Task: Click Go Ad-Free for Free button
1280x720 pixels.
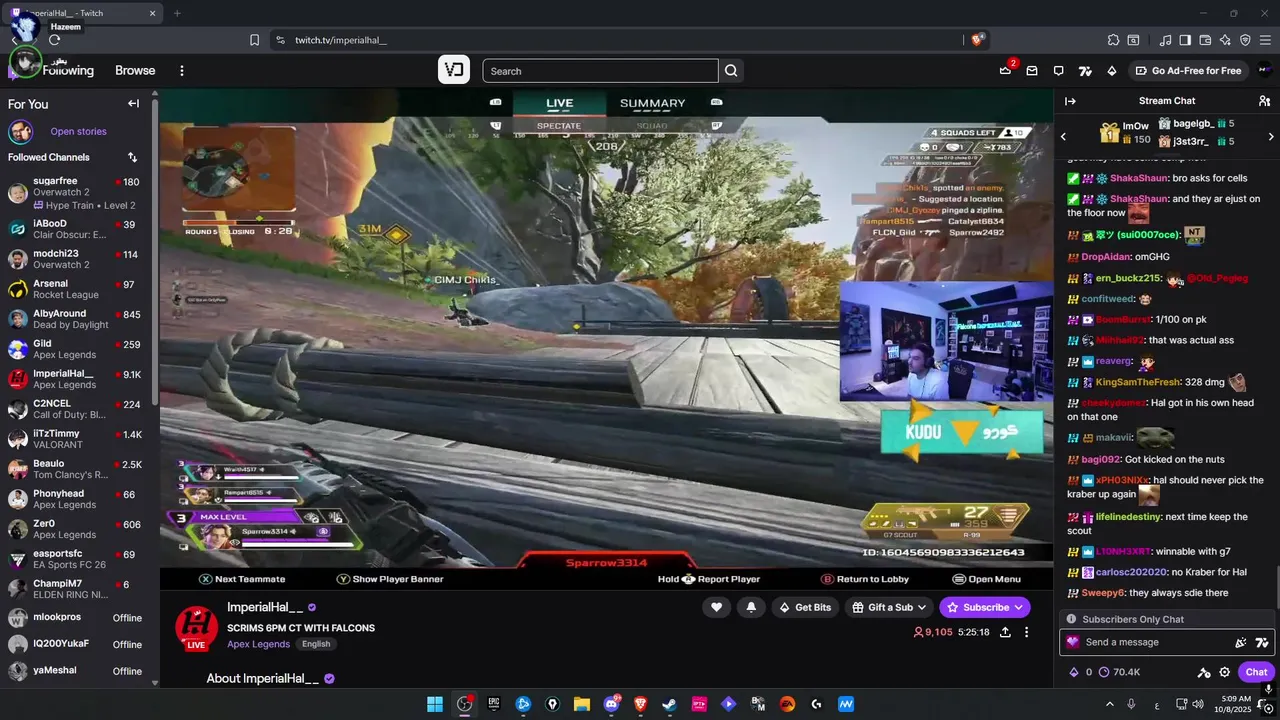Action: tap(1187, 71)
